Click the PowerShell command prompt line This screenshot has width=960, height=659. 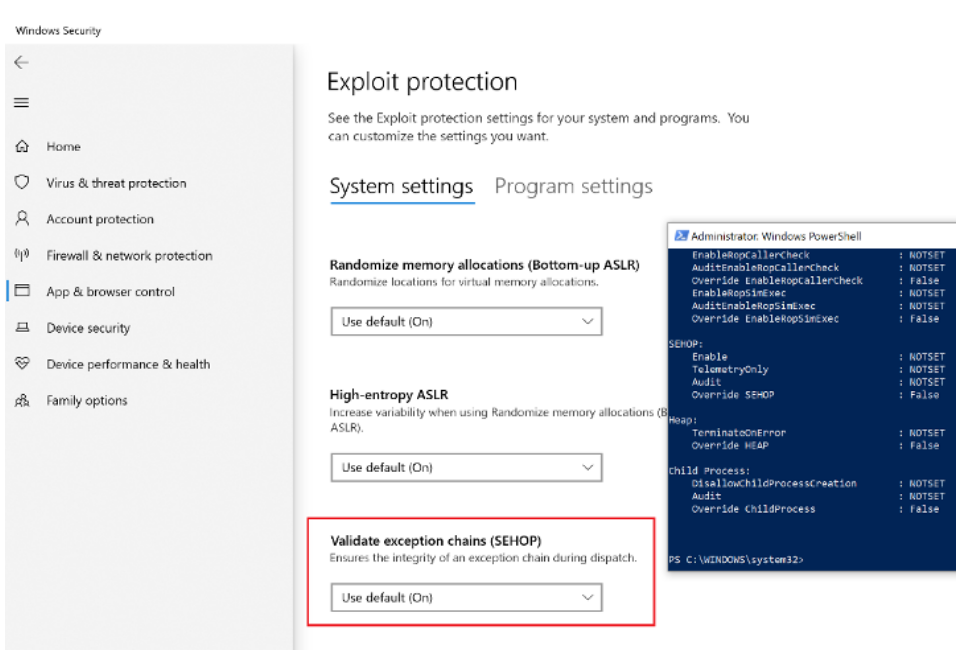tap(736, 560)
